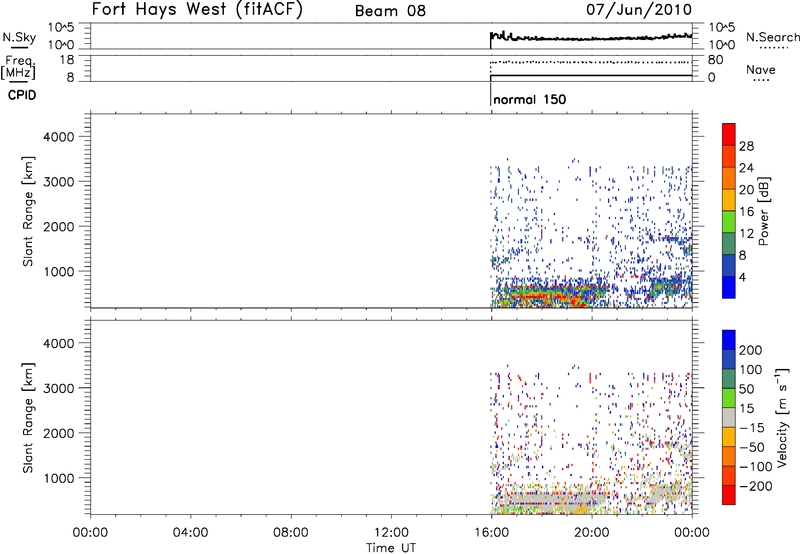Click the '18' frequency axis value
The width and height of the screenshot is (800, 554).
[x=66, y=60]
